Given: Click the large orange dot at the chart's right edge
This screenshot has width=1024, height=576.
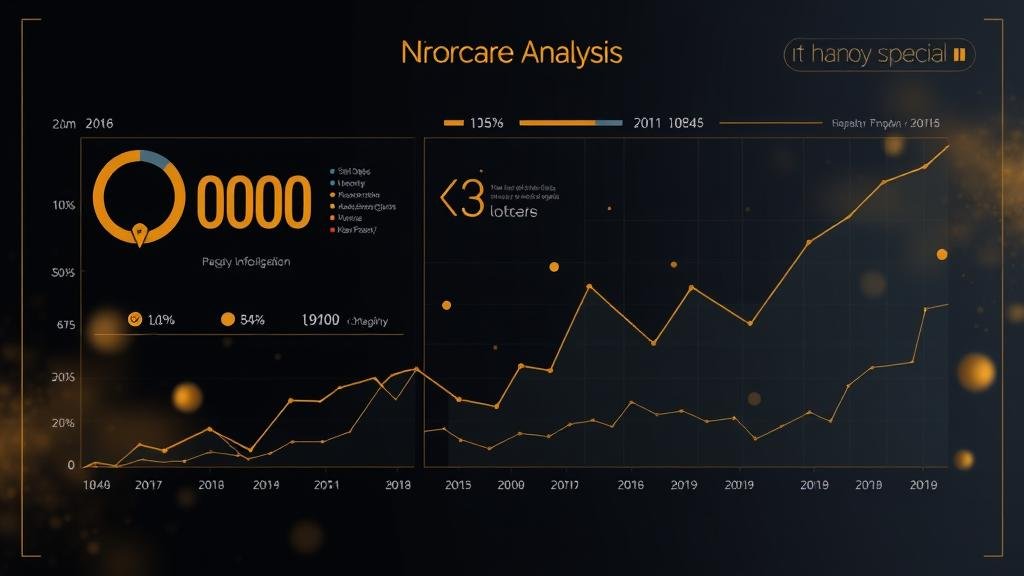Looking at the screenshot, I should click(x=941, y=254).
